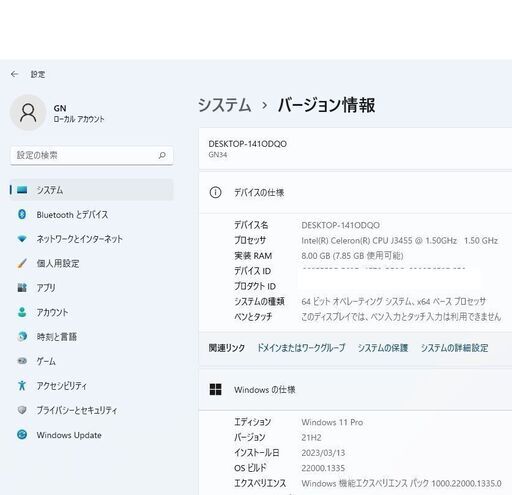512x495 pixels.
Task: Select the processor value Intel(R) Celeron(R) J3455
Action: pos(399,240)
